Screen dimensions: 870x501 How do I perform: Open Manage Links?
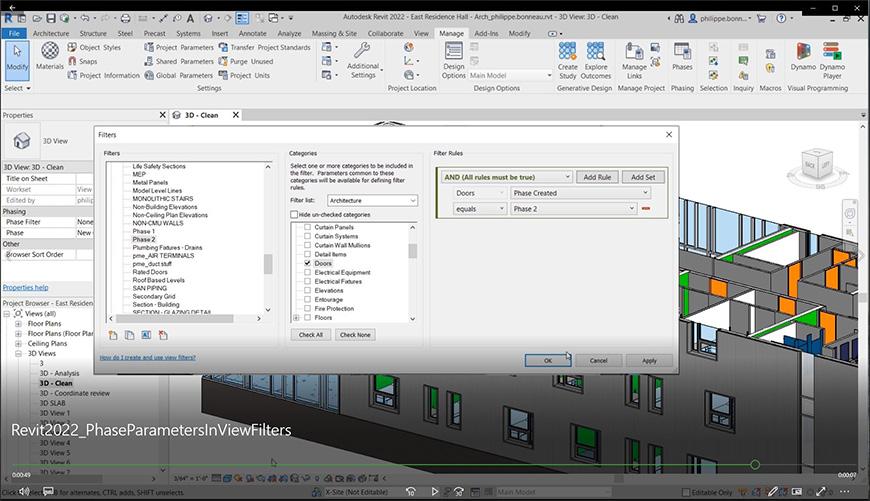click(x=634, y=60)
